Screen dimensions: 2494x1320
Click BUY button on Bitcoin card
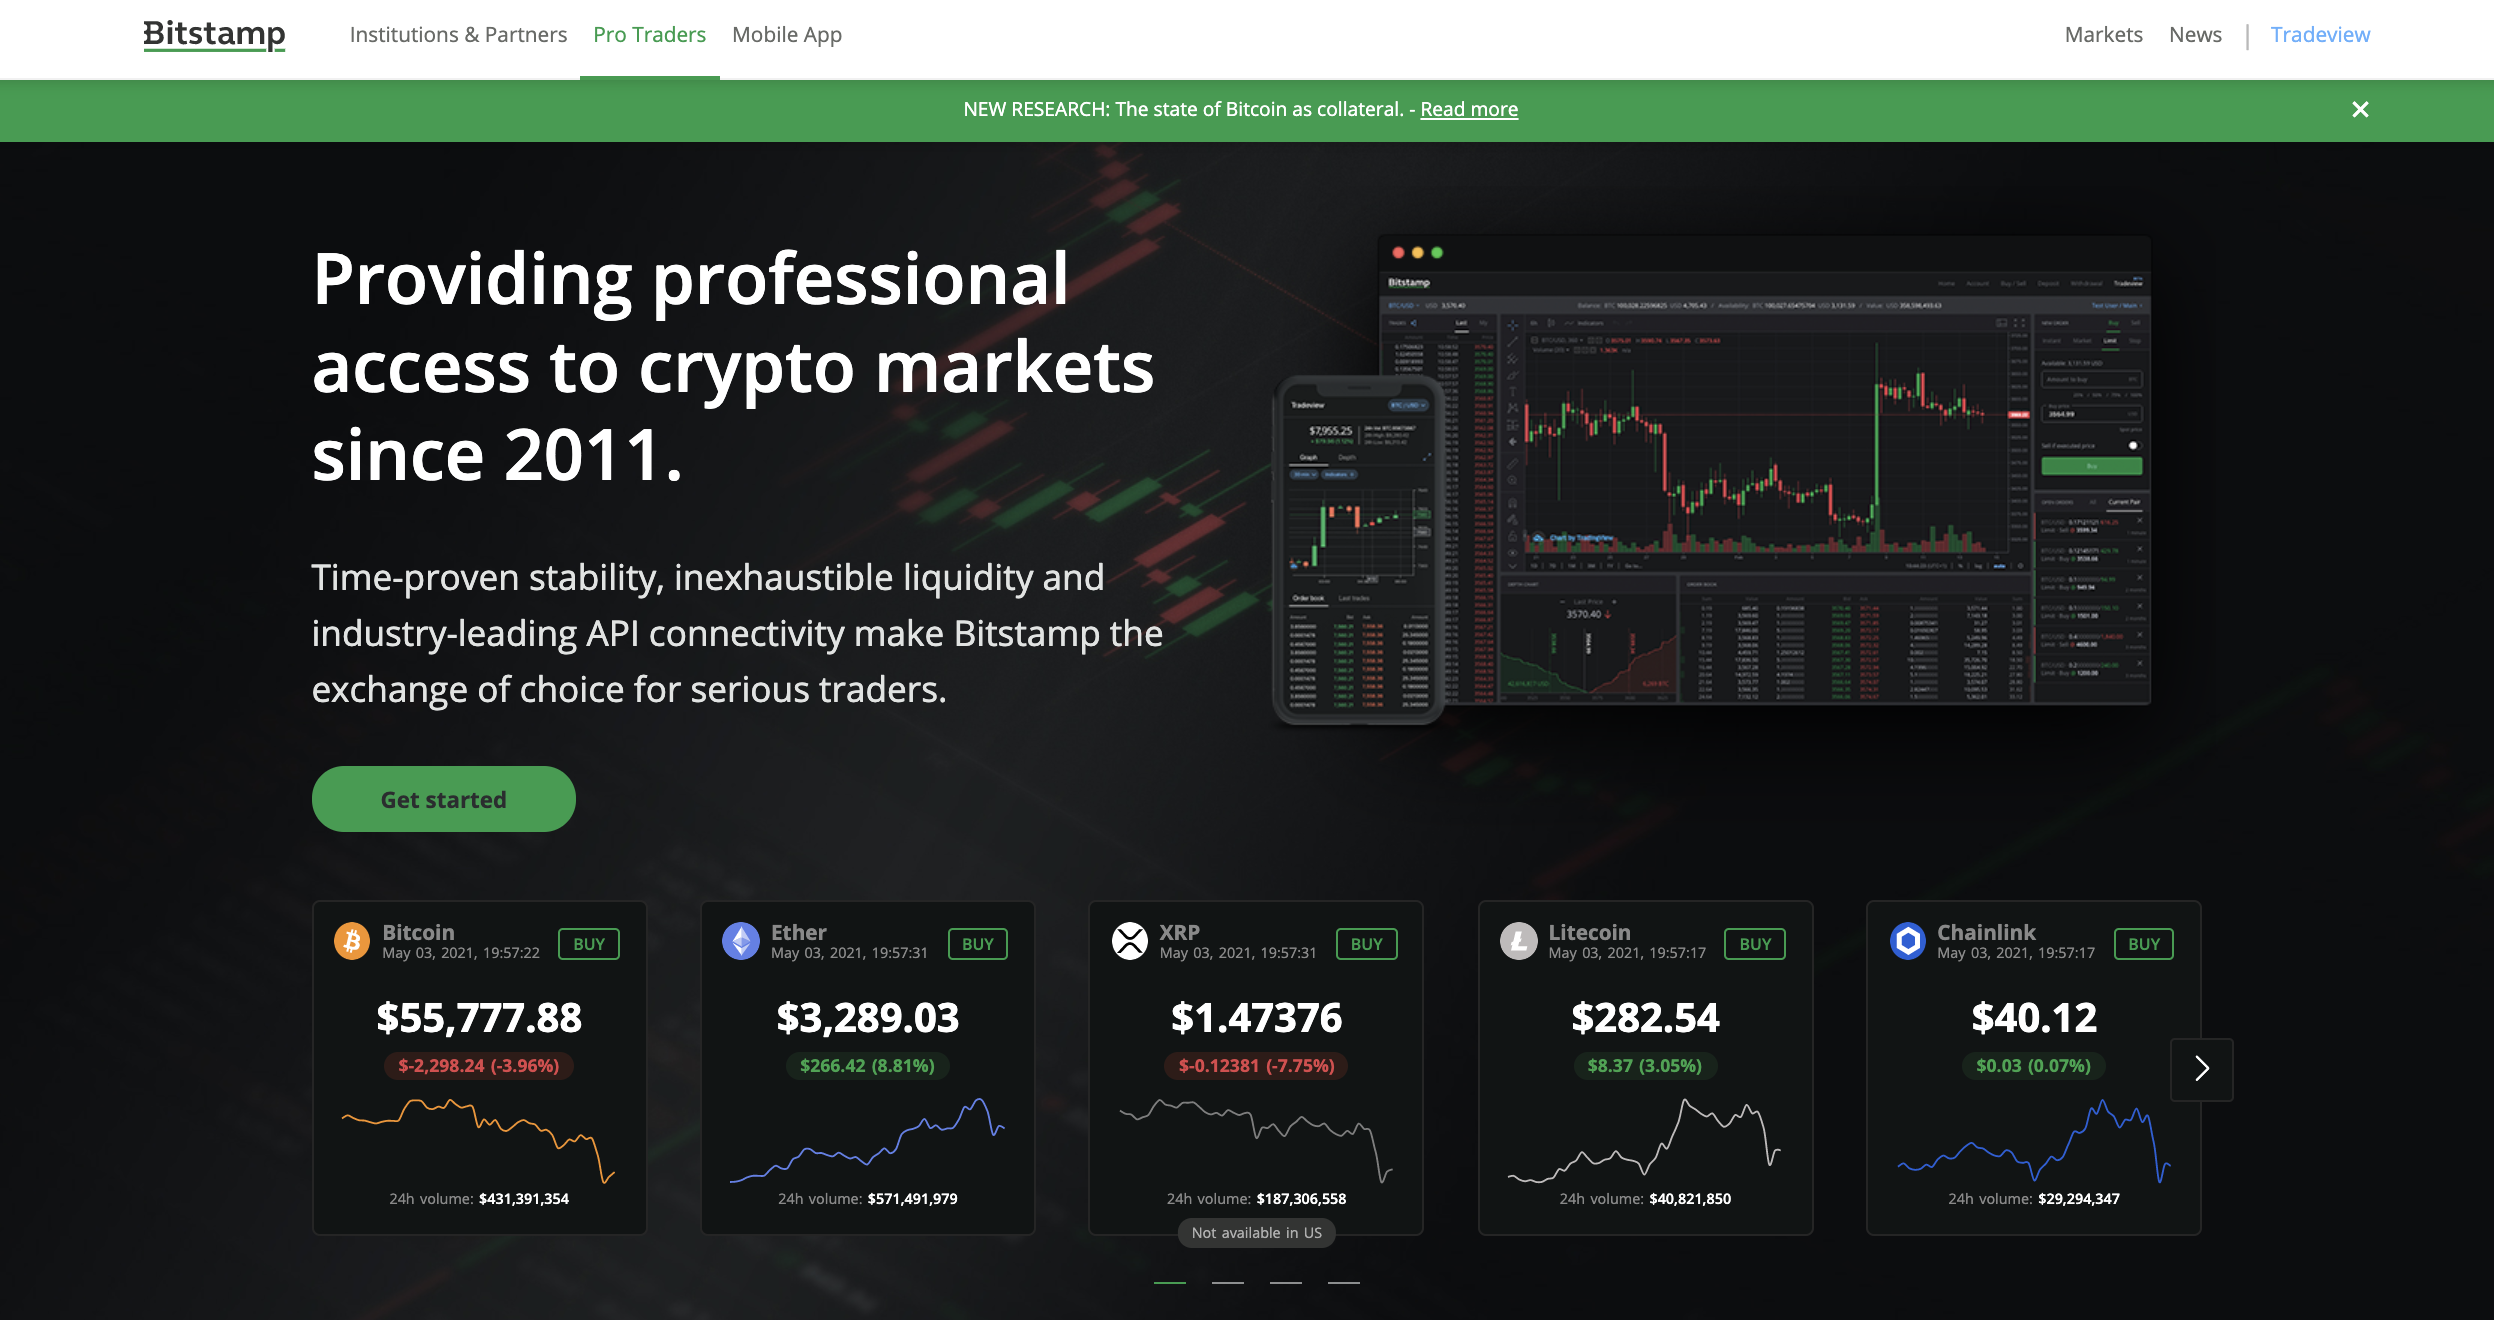pyautogui.click(x=591, y=942)
